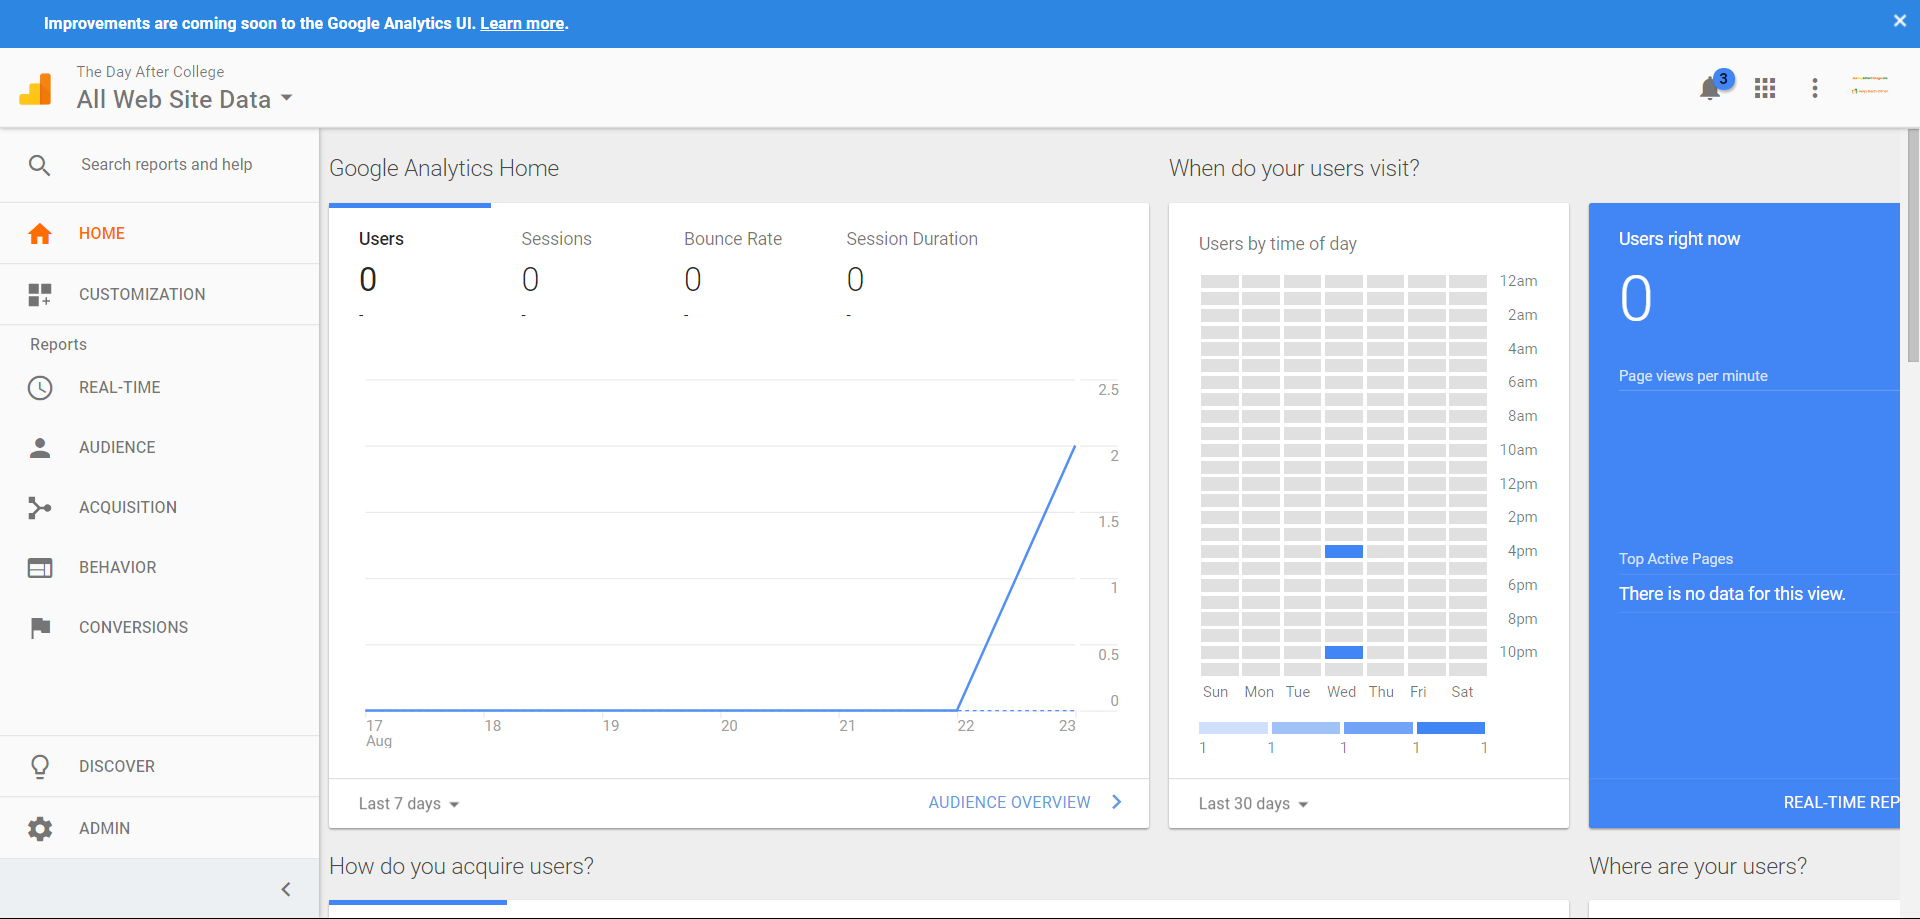Screen dimensions: 1920x919
Task: Select the Sessions metric tab
Action: click(x=556, y=239)
